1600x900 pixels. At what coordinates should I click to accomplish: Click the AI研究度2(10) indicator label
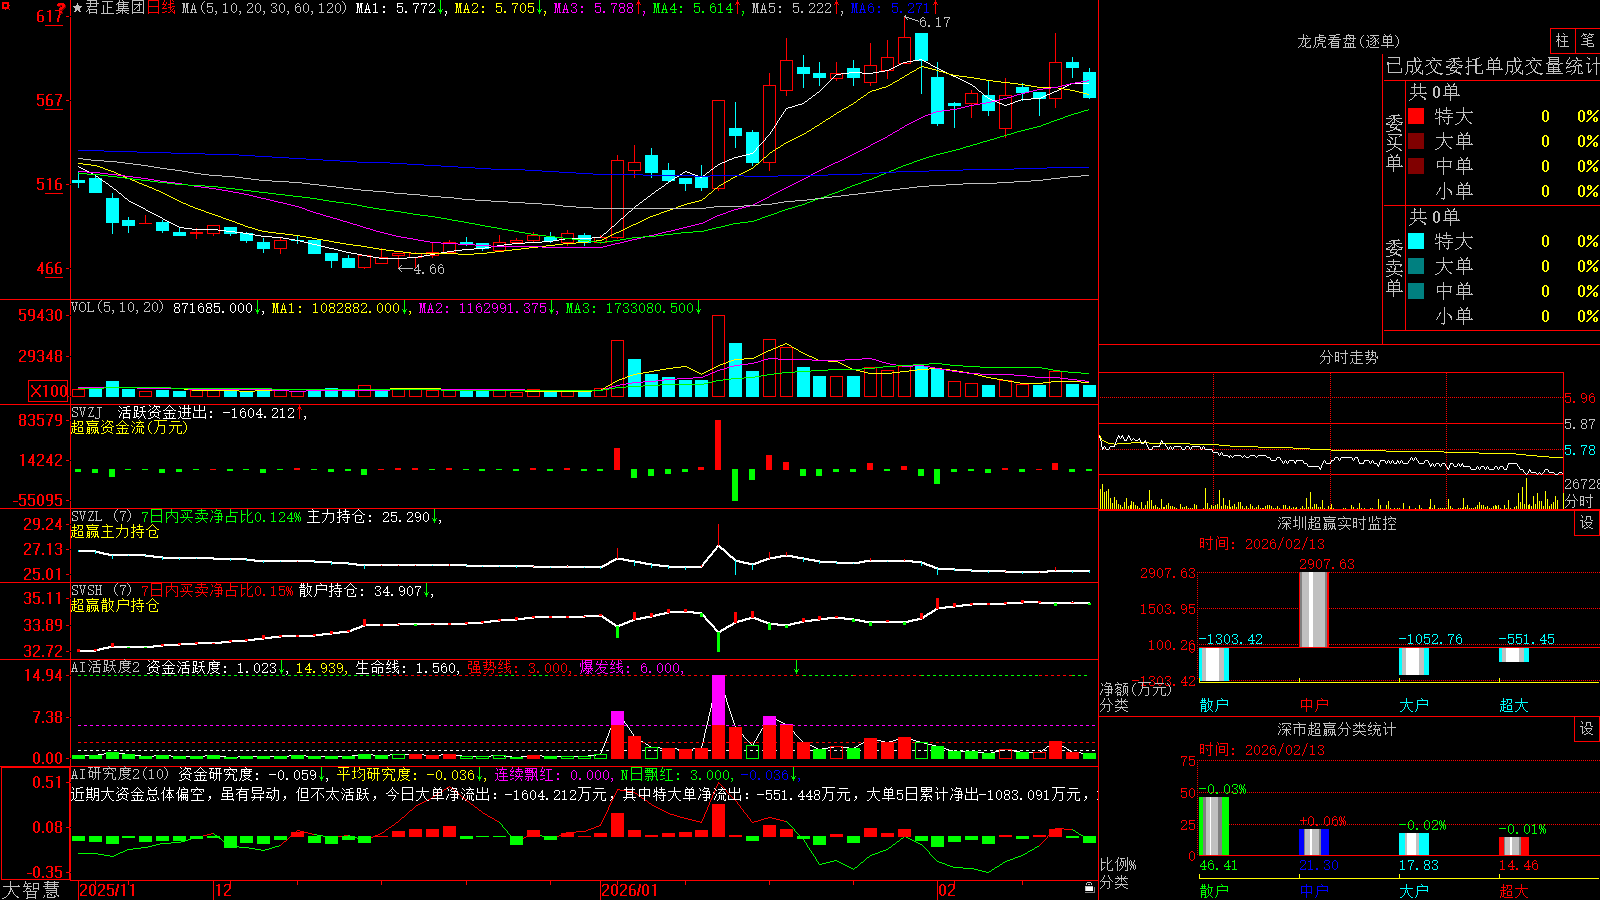coord(120,774)
